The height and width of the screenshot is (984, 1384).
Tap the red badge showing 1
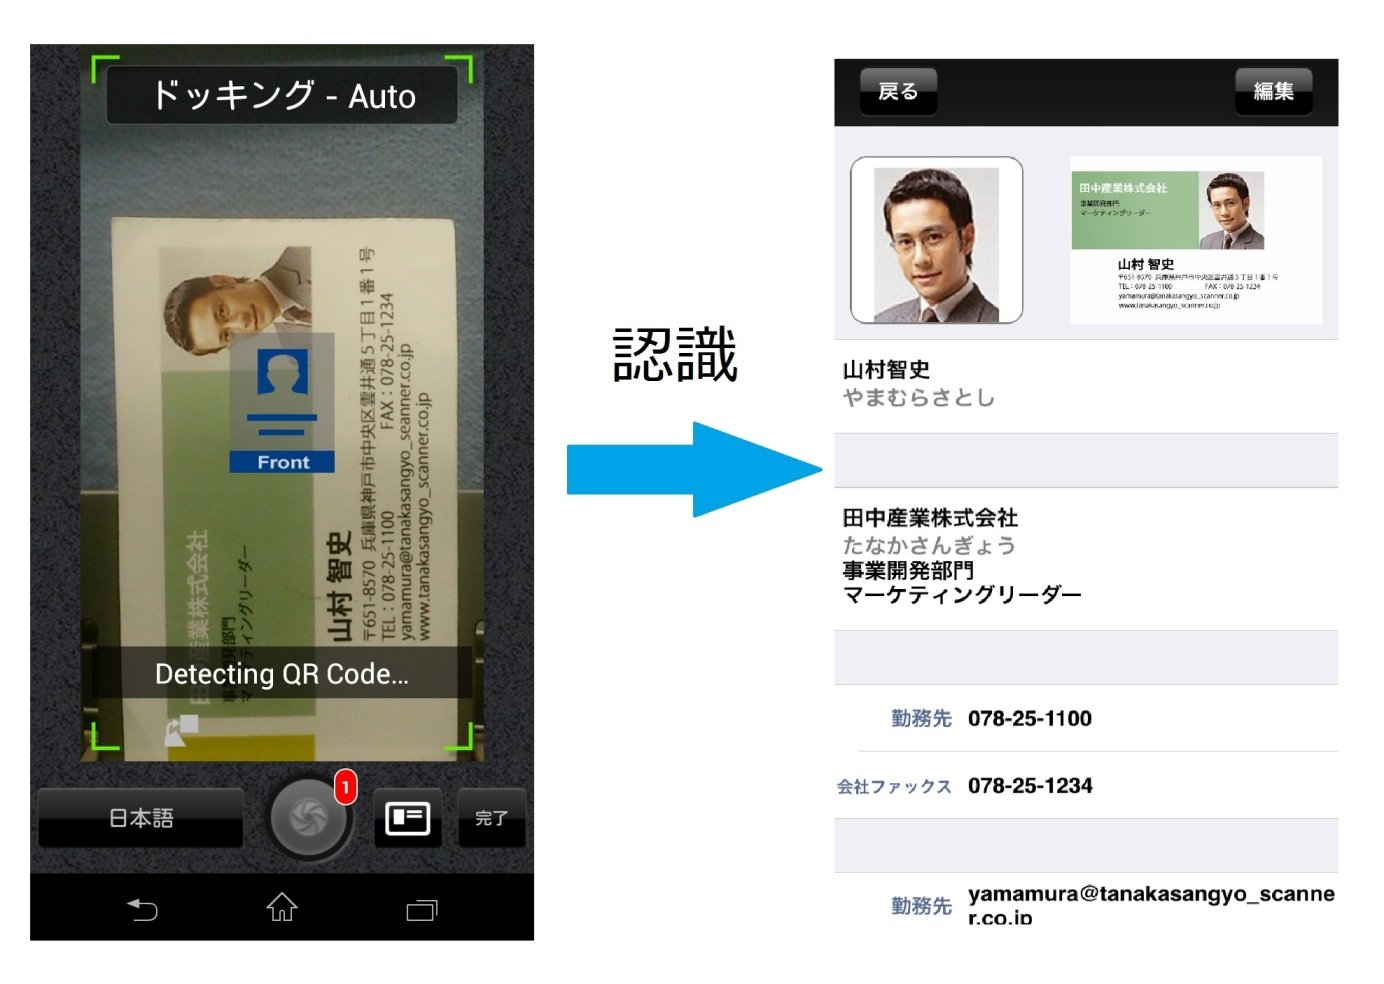tap(345, 788)
